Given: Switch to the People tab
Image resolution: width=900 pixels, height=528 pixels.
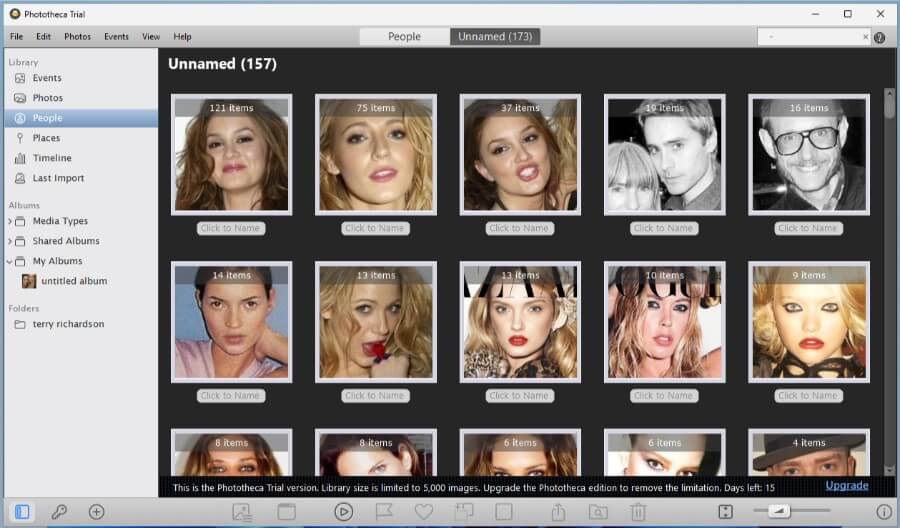Looking at the screenshot, I should point(404,37).
